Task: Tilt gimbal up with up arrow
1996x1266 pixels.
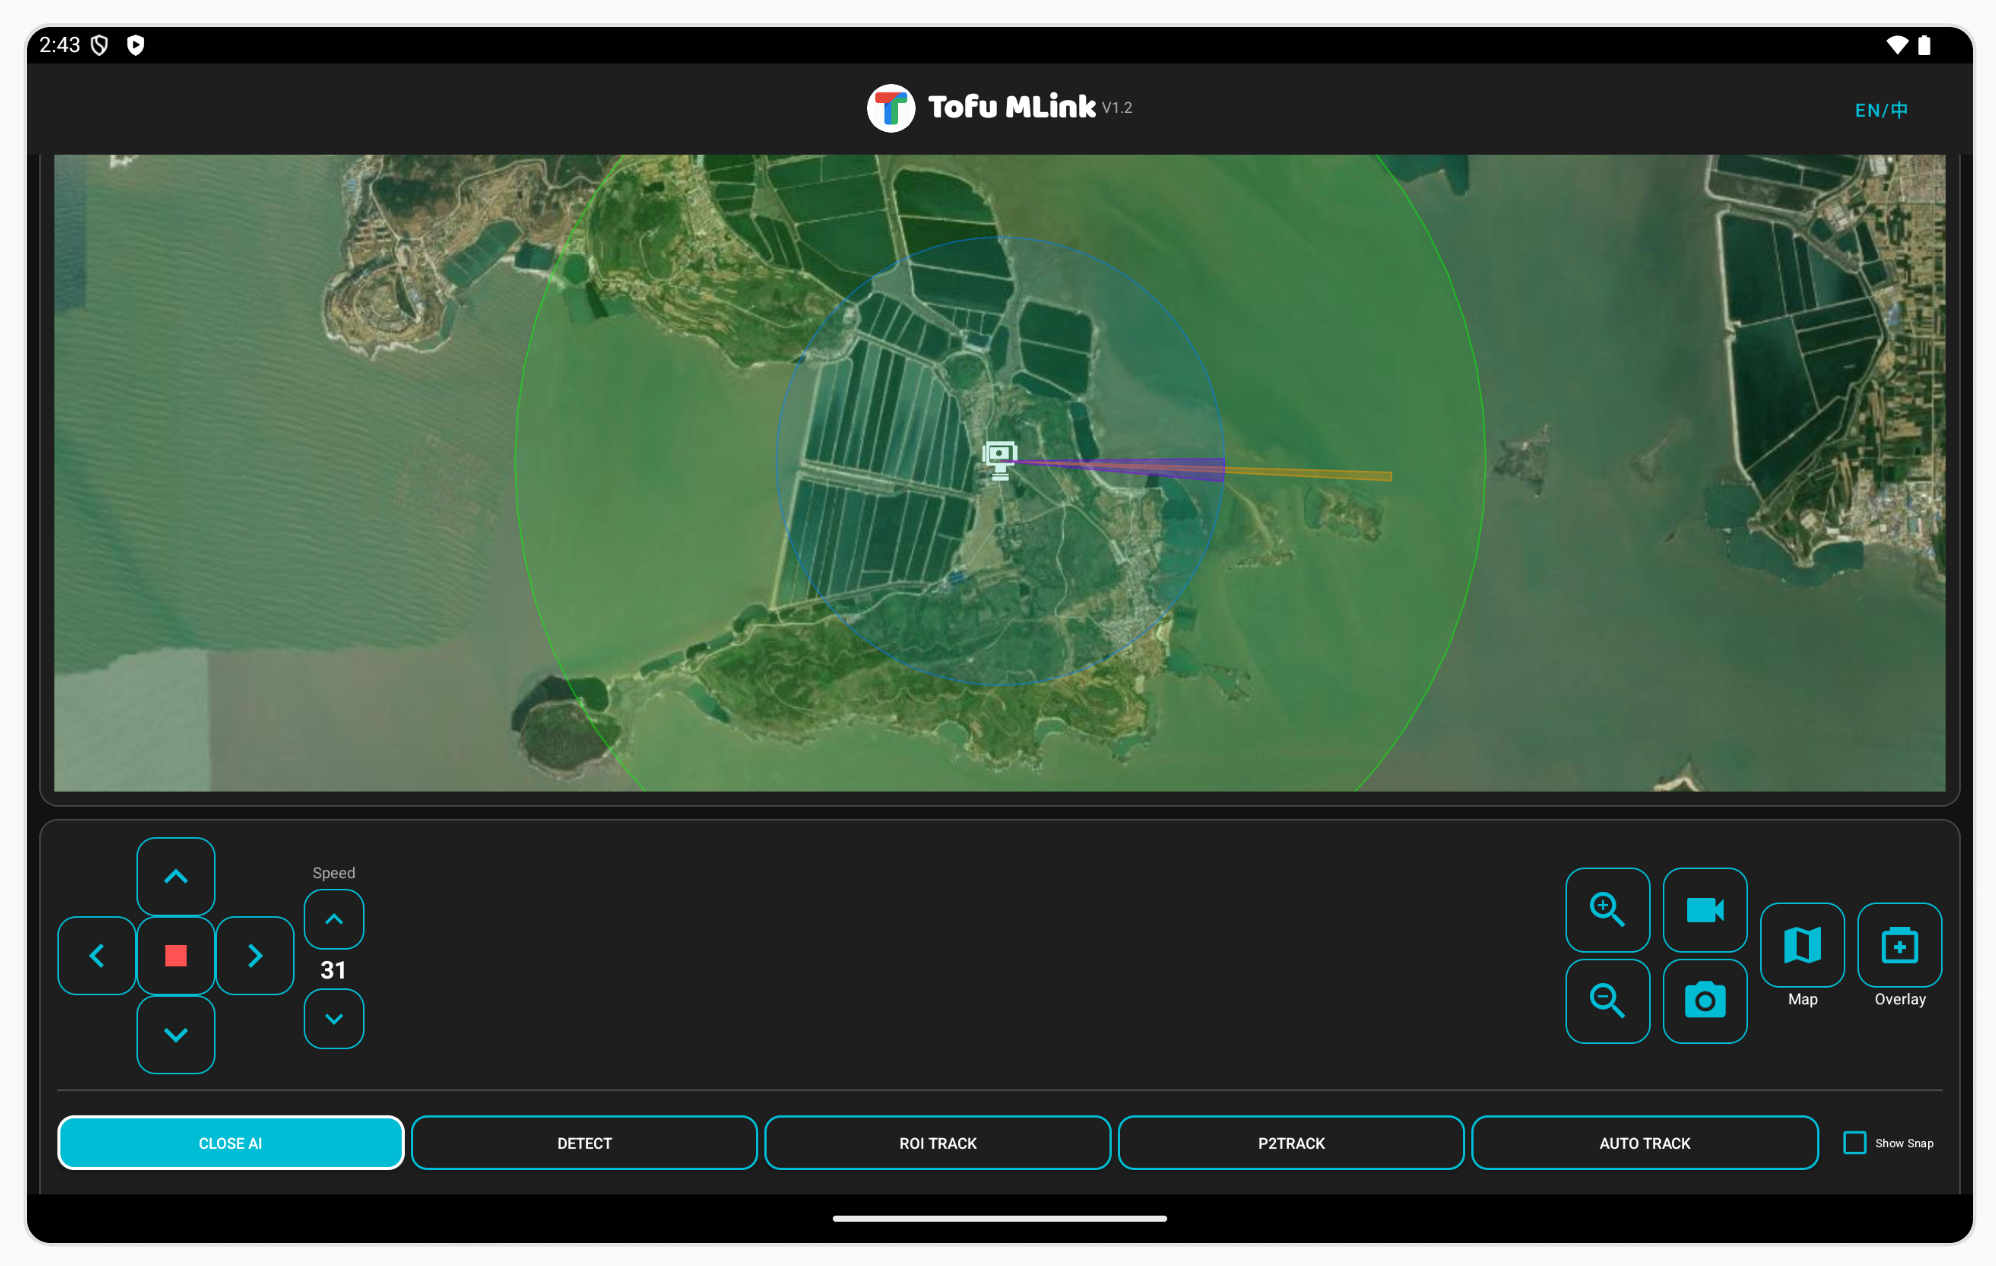Action: tap(176, 877)
